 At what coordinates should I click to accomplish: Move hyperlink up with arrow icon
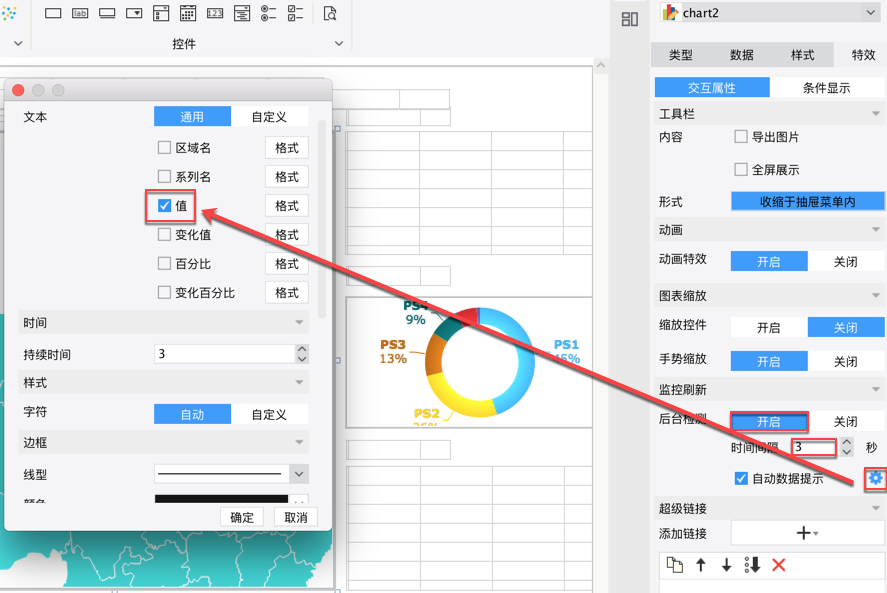(701, 565)
